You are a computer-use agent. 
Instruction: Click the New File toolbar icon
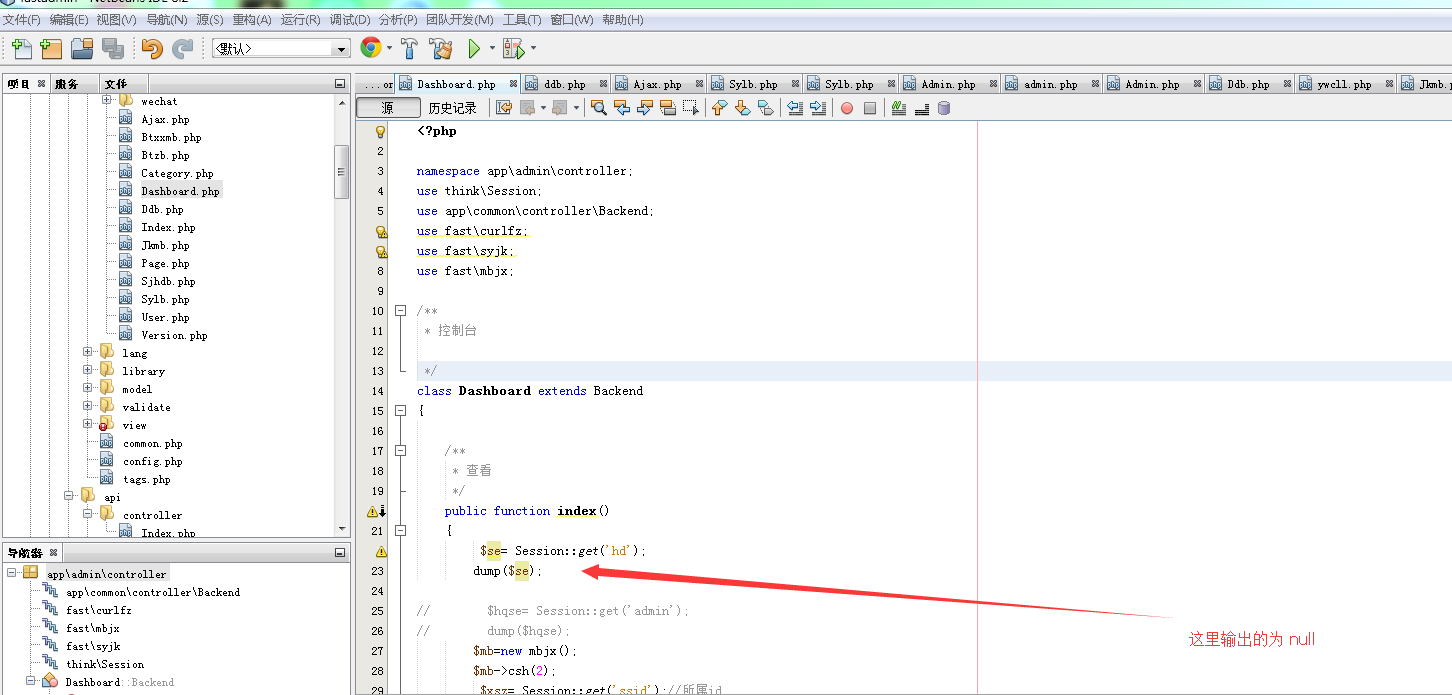(21, 48)
